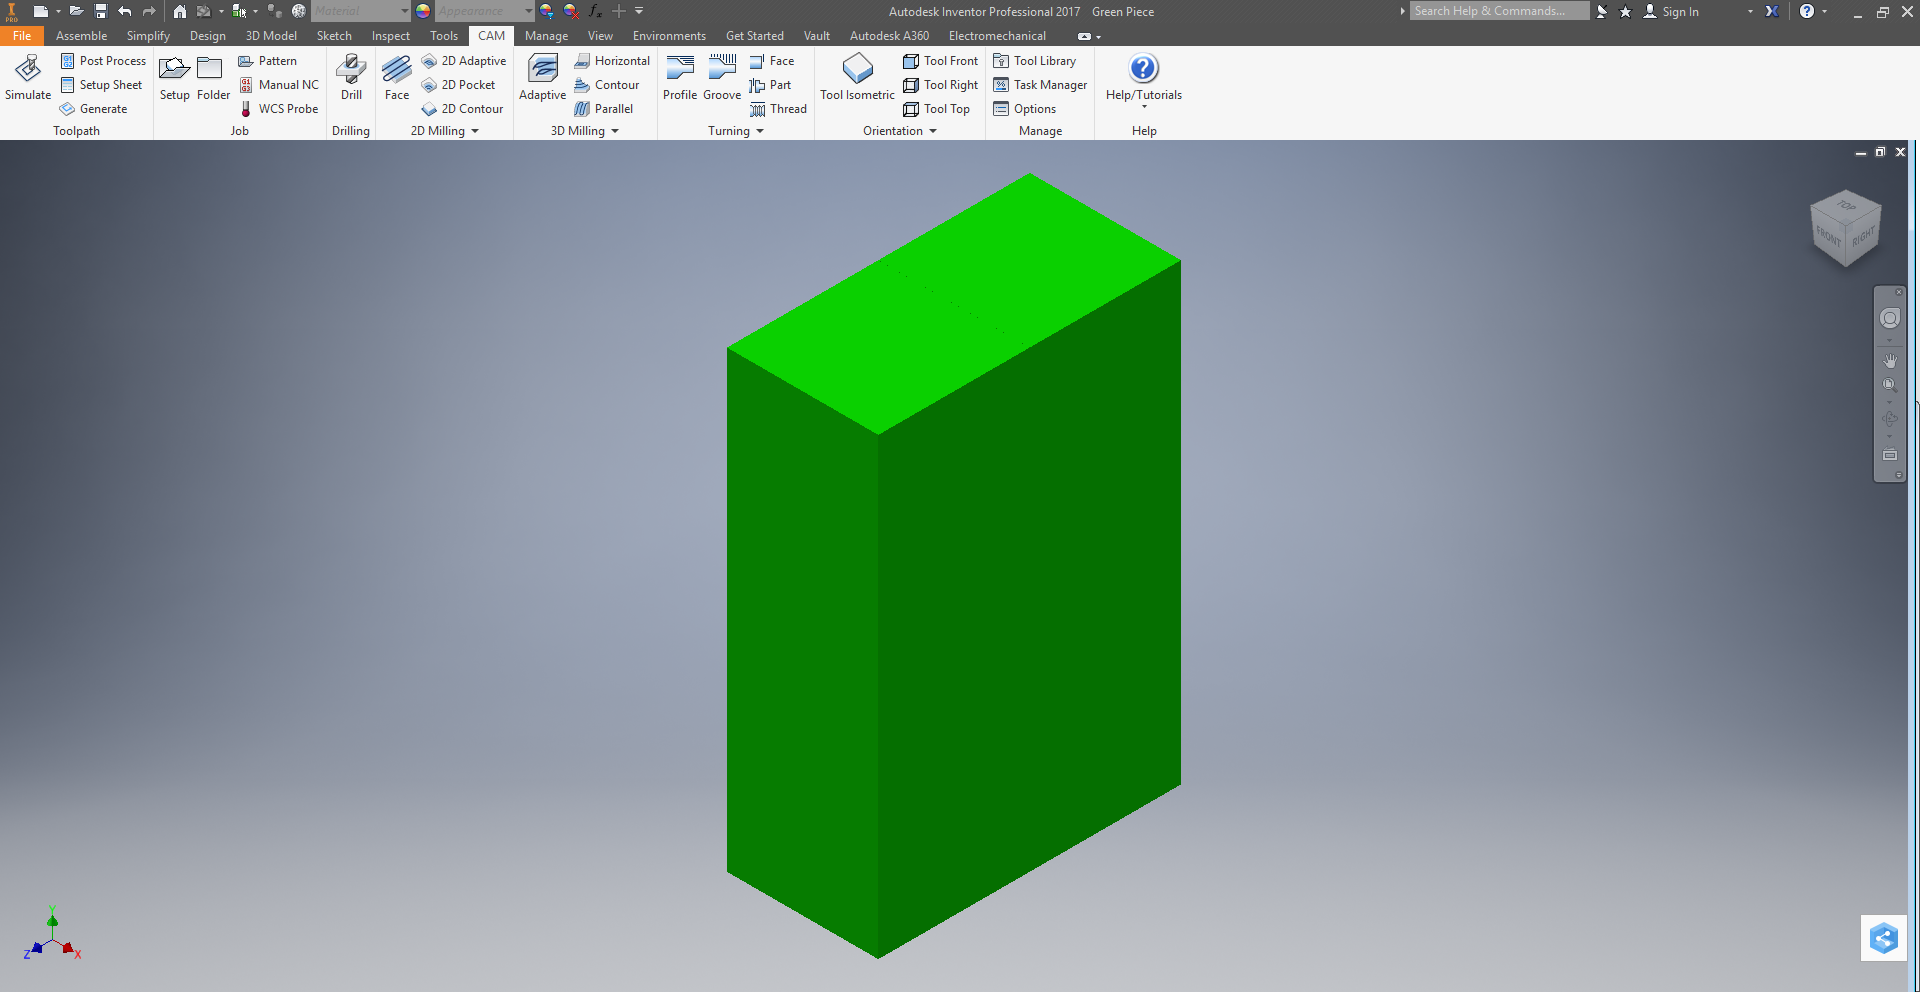Open the color wheel appearance icon
Viewport: 1920px width, 992px height.
pos(423,11)
